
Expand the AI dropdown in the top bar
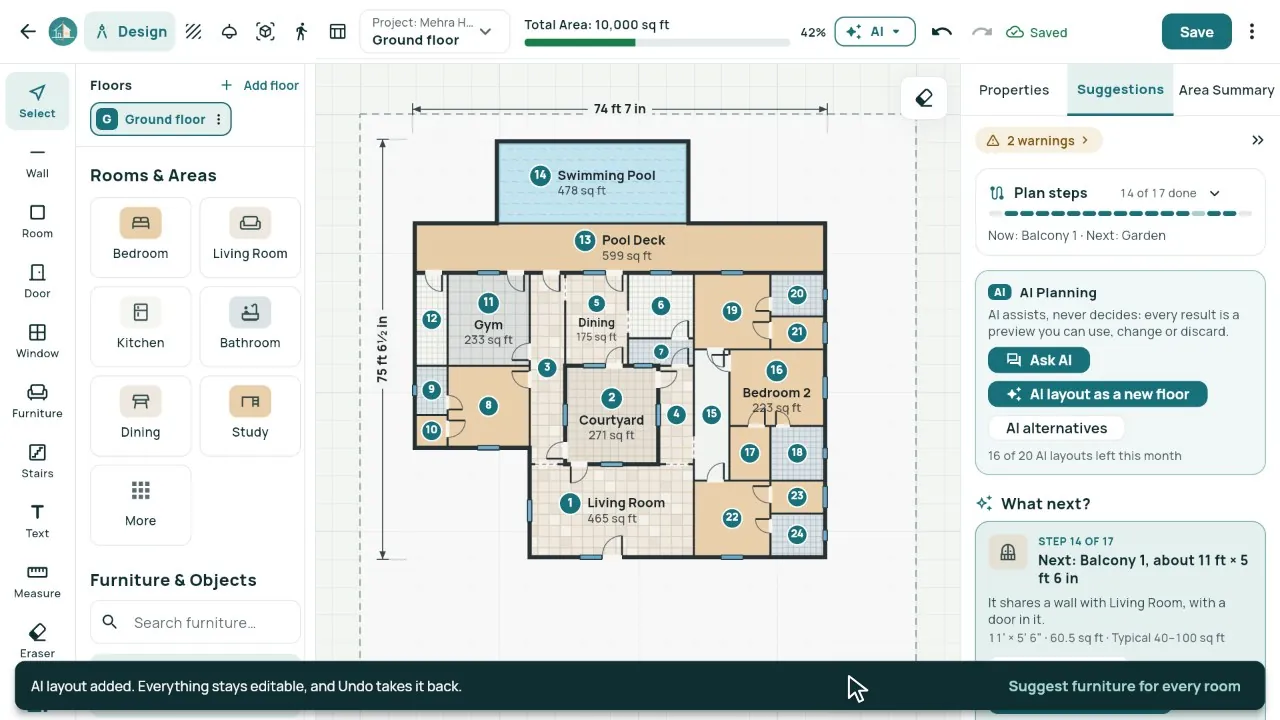point(874,32)
